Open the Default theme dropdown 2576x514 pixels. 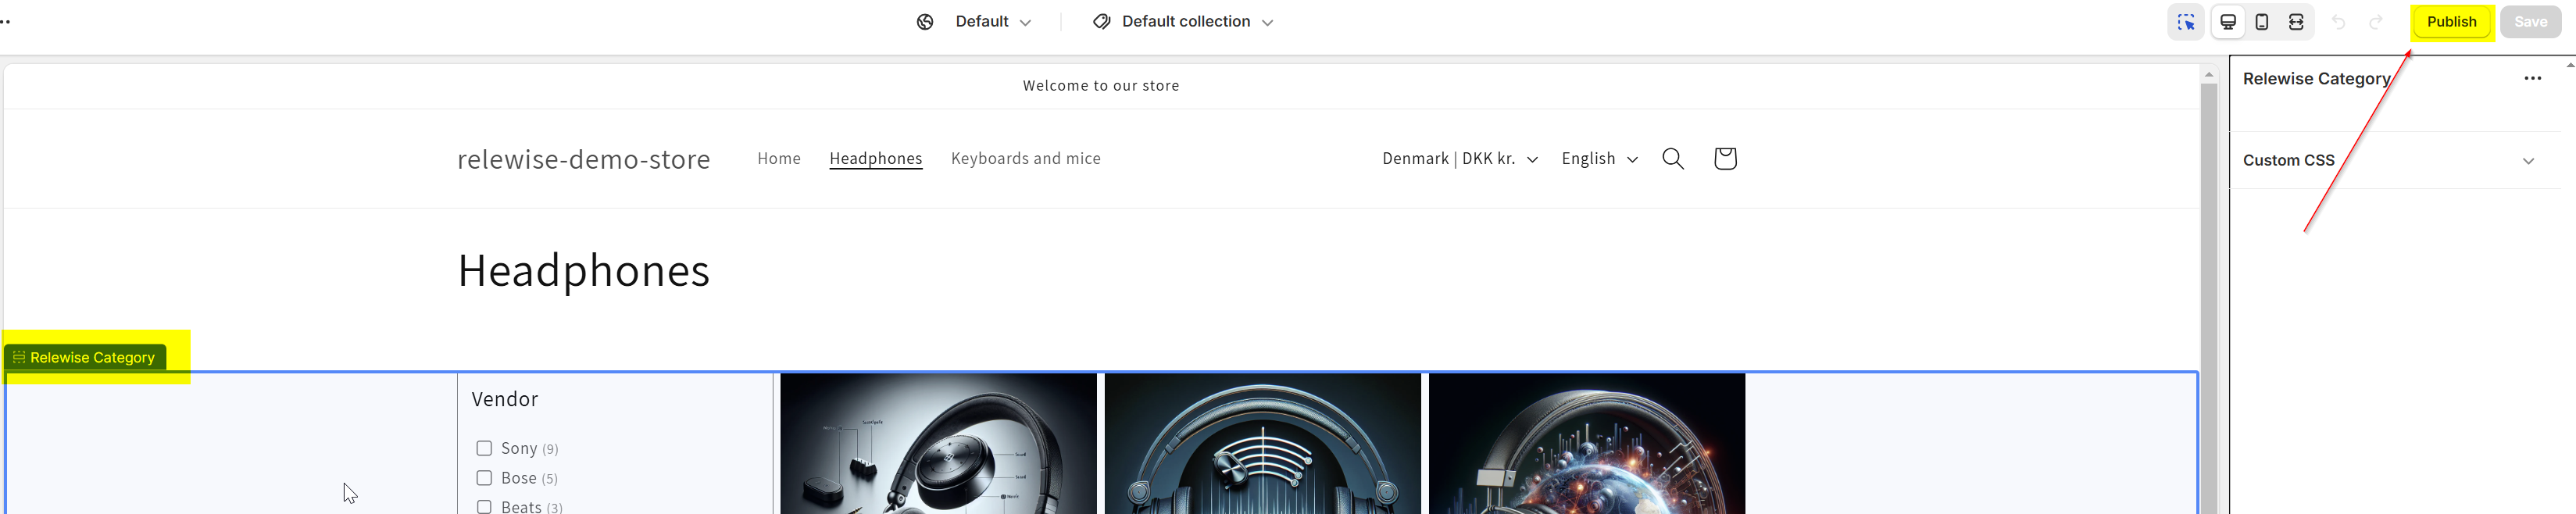coord(974,22)
